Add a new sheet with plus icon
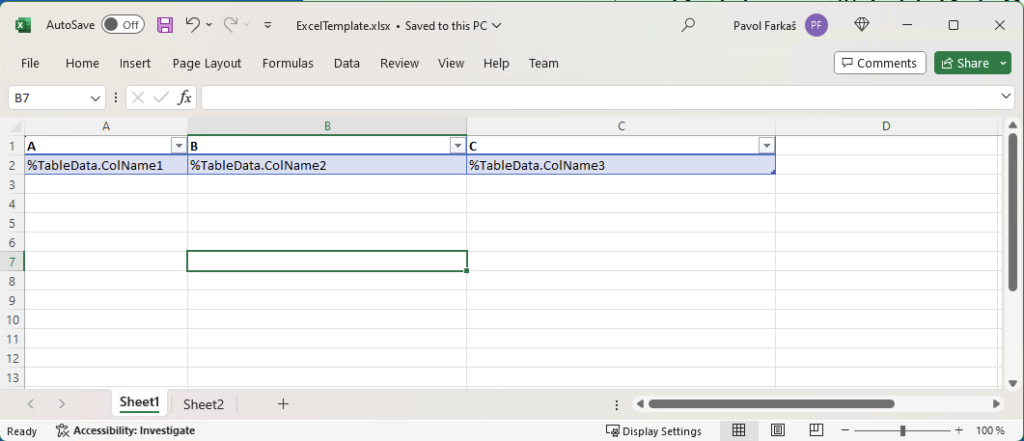1024x441 pixels. (x=283, y=404)
